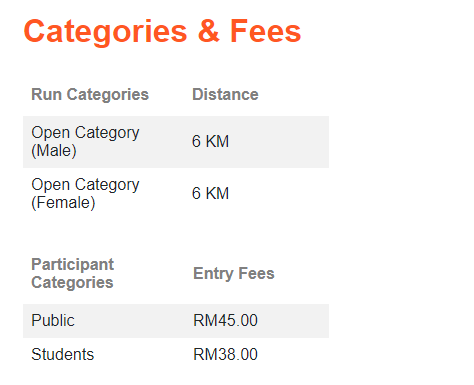Click the Students participant row label
Image resolution: width=474 pixels, height=385 pixels.
(x=63, y=354)
